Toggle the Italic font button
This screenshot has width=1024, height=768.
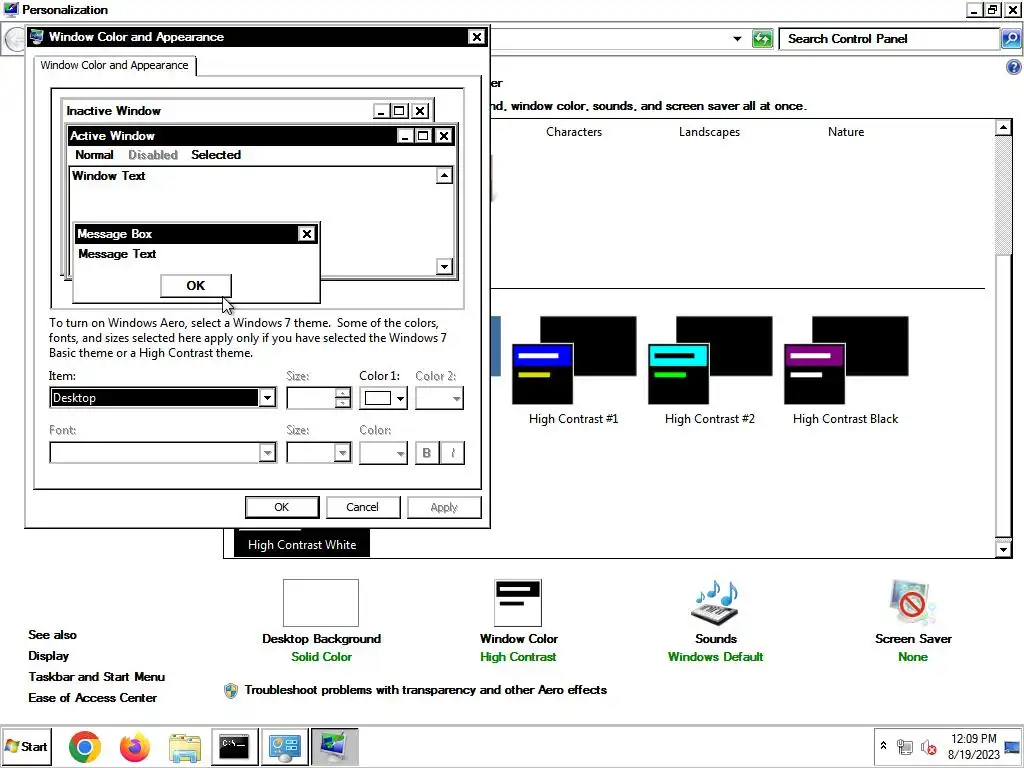point(453,453)
